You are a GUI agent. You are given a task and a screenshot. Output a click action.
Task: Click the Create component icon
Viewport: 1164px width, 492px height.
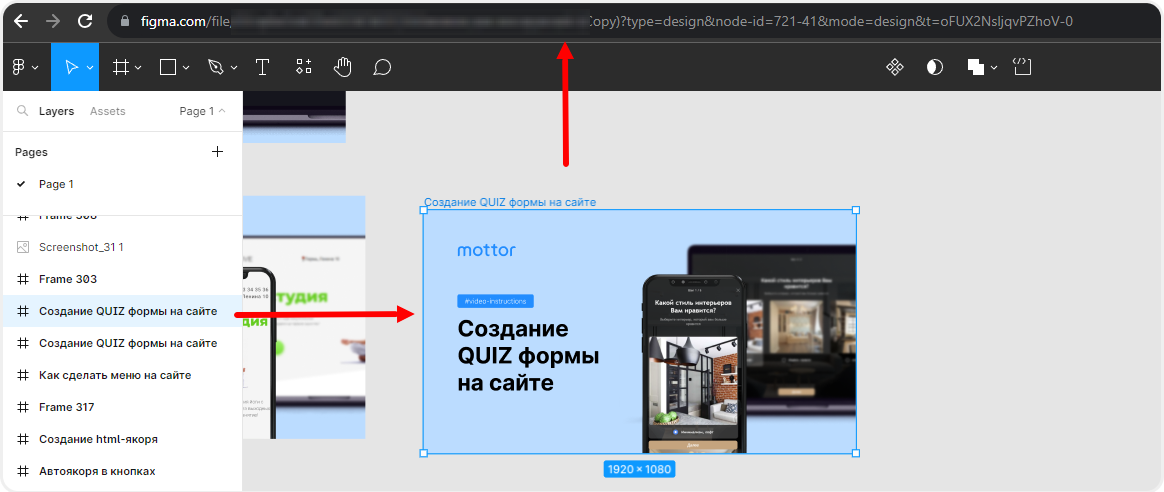[895, 67]
